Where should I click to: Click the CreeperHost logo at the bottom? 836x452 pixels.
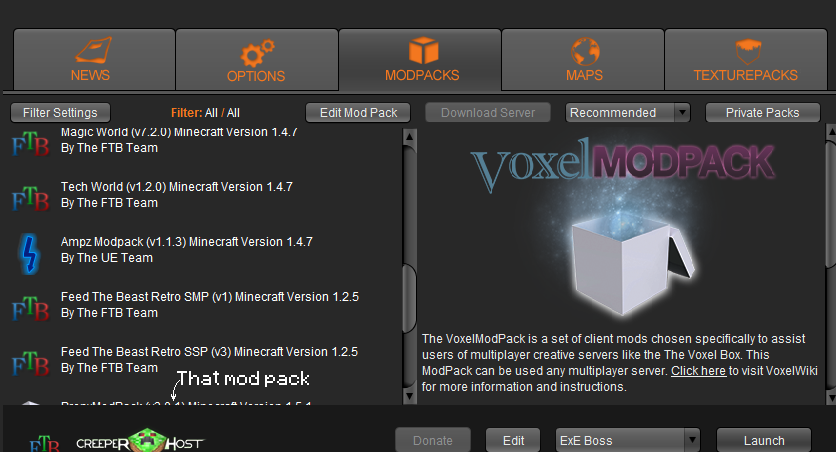click(140, 440)
